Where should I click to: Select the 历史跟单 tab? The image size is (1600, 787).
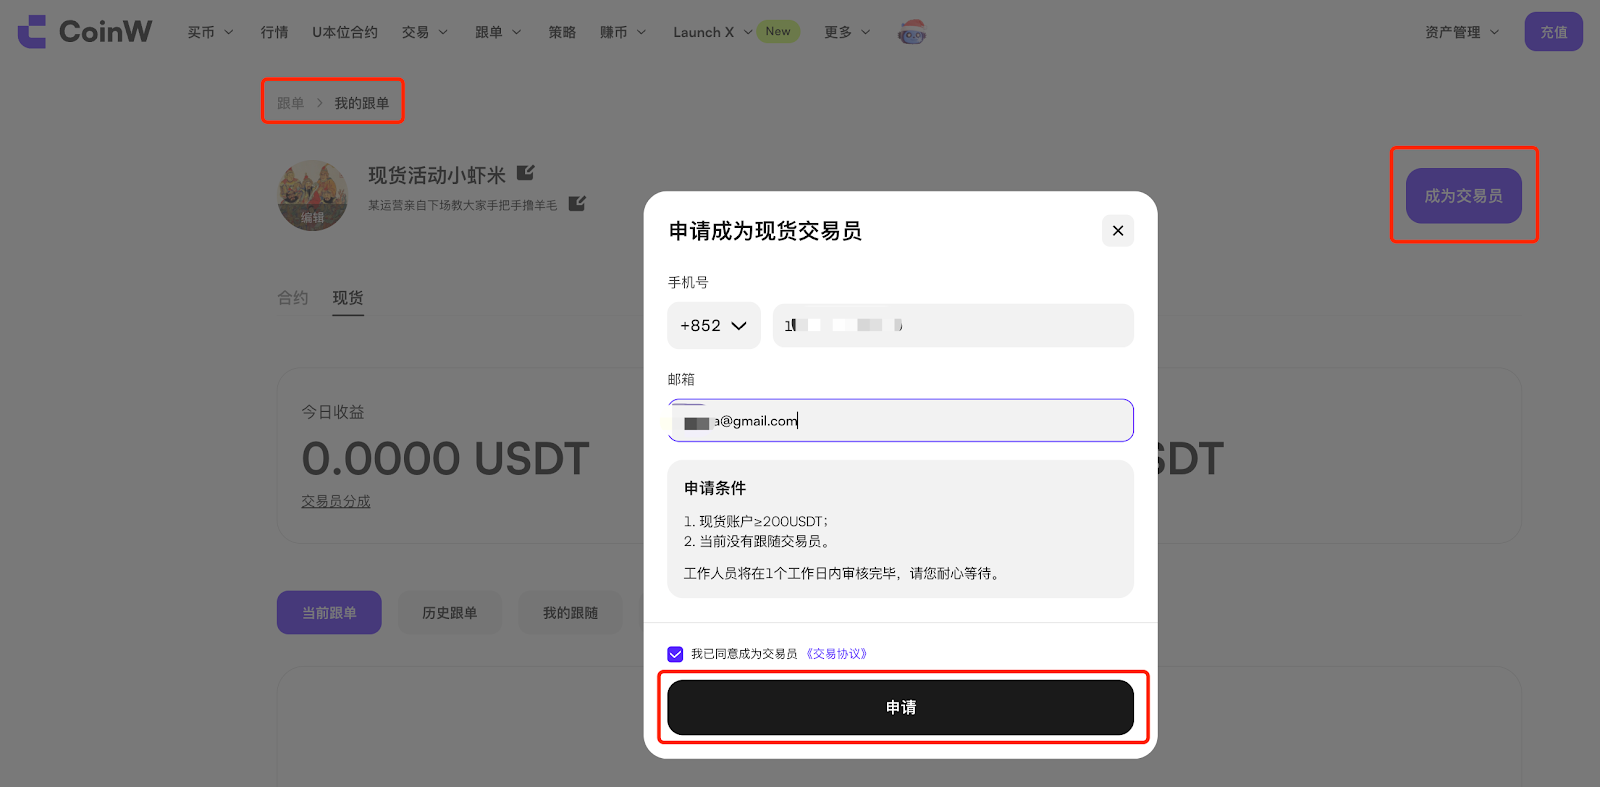(x=449, y=613)
